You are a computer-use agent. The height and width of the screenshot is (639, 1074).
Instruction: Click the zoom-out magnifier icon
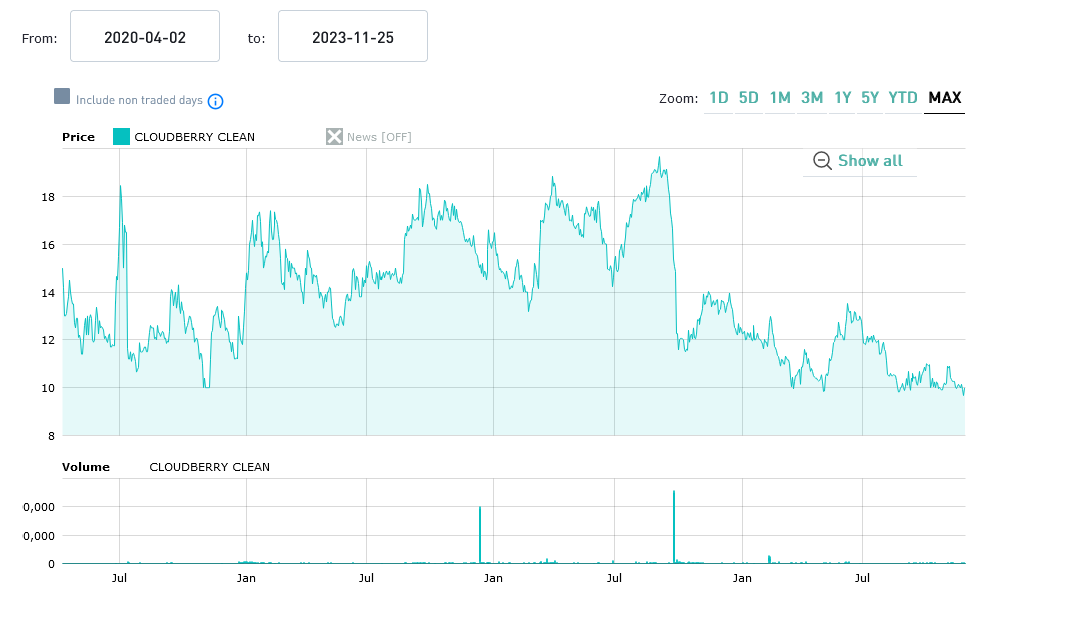(x=822, y=161)
